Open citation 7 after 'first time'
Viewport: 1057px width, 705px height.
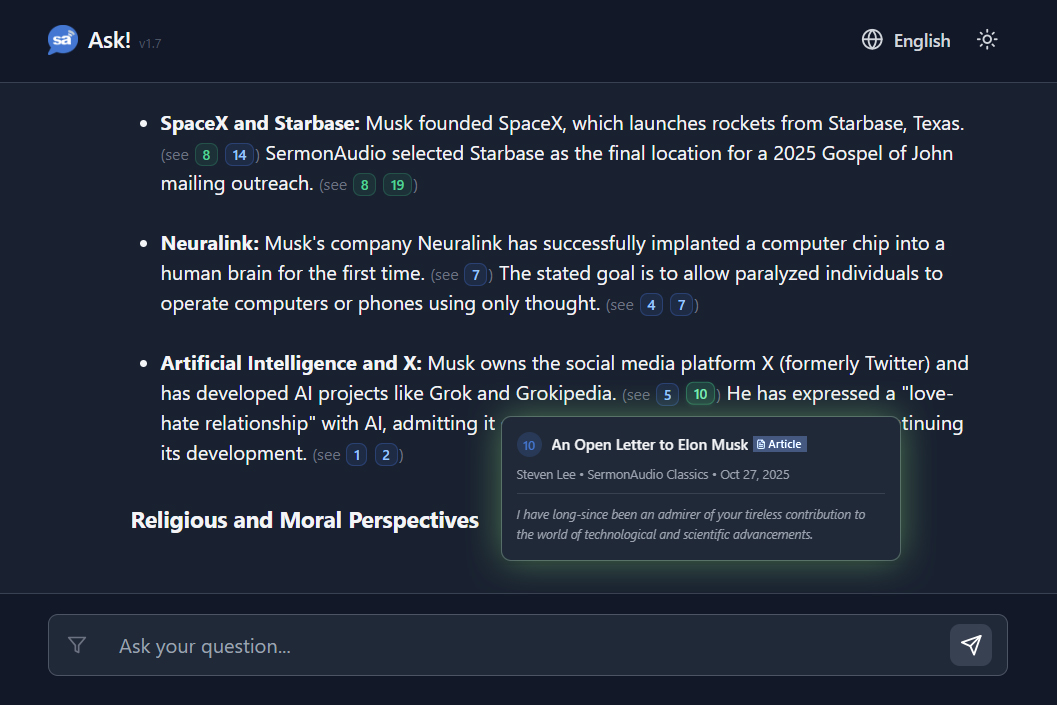tap(476, 275)
